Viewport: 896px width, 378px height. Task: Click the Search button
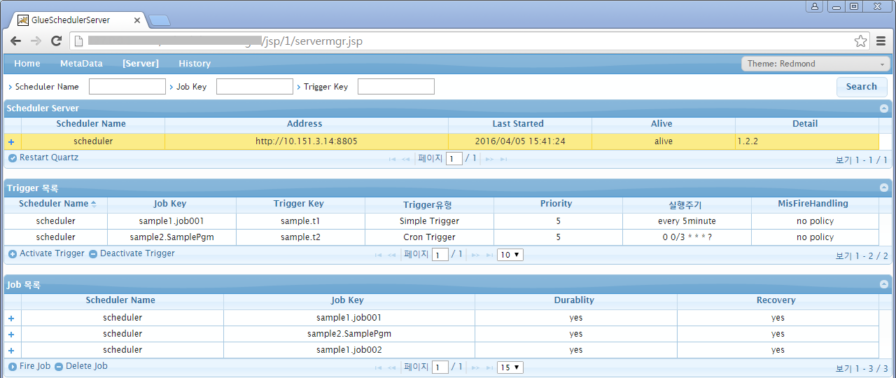pos(862,87)
